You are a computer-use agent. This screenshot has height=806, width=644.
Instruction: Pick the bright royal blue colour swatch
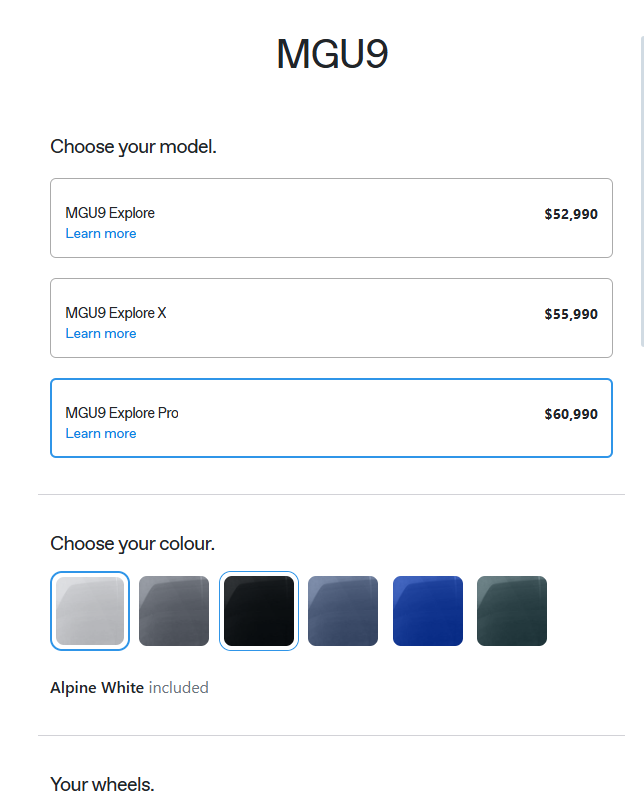tap(428, 611)
